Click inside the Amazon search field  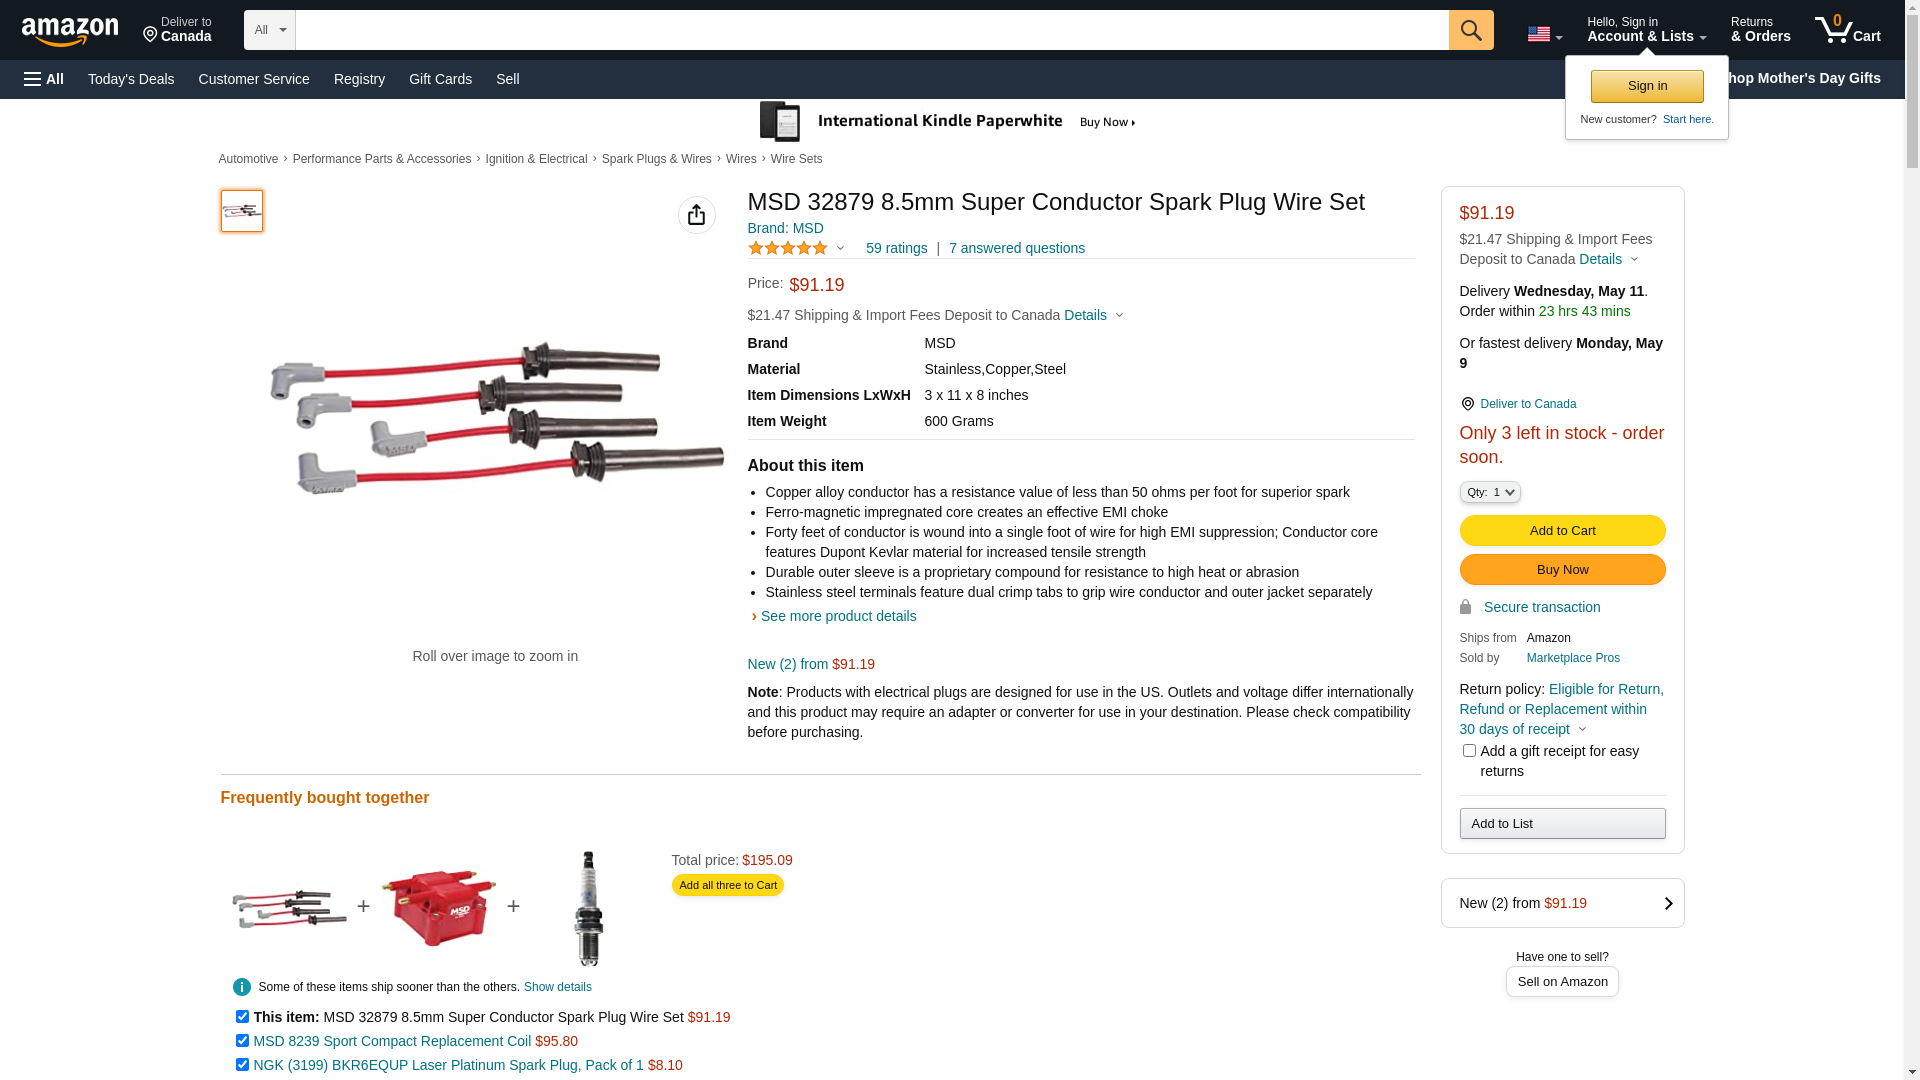(871, 30)
